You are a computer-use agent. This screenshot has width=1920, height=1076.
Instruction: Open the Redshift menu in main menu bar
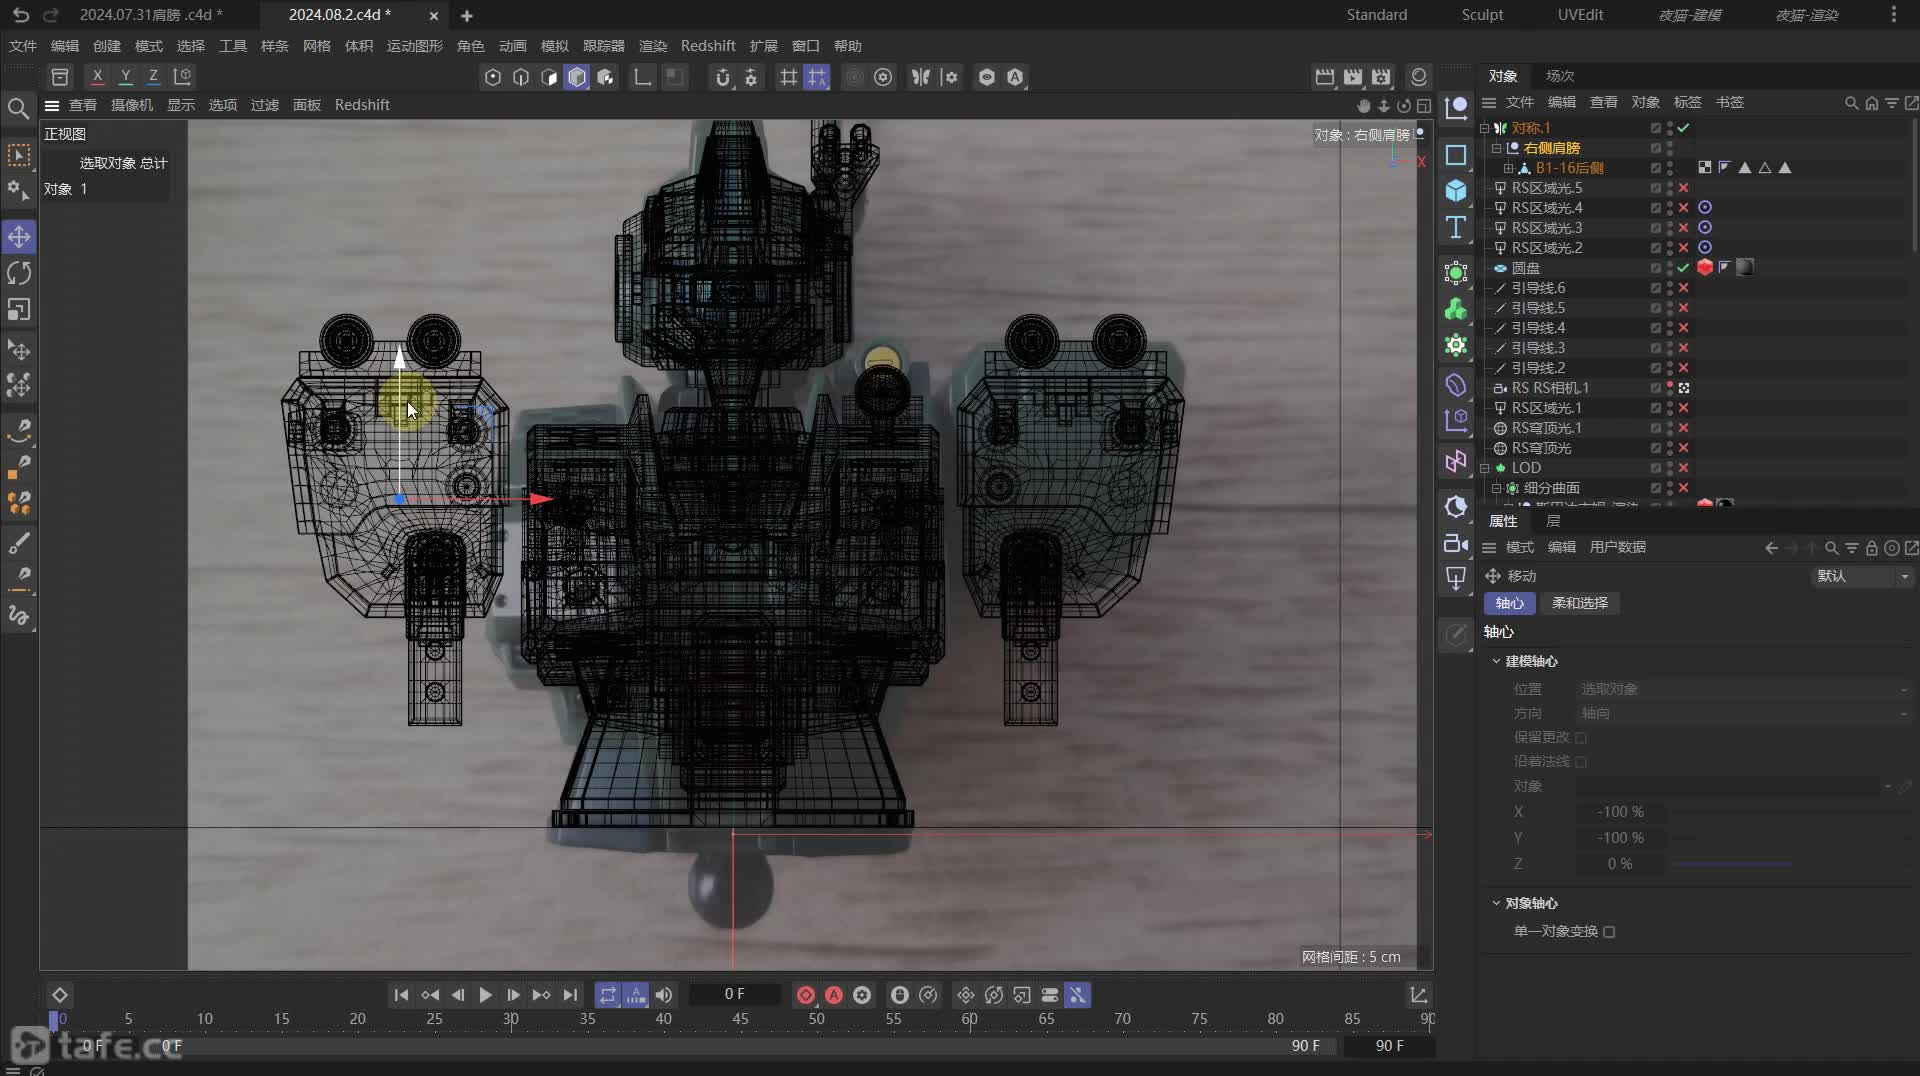click(708, 46)
